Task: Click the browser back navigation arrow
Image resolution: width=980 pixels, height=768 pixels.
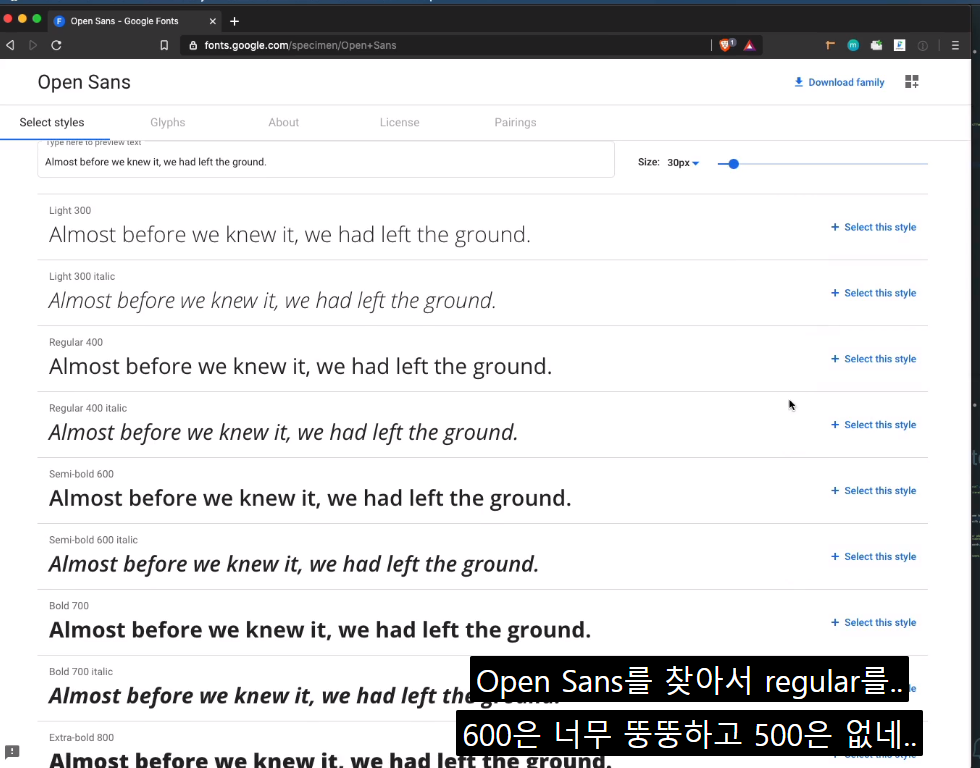Action: pos(10,45)
